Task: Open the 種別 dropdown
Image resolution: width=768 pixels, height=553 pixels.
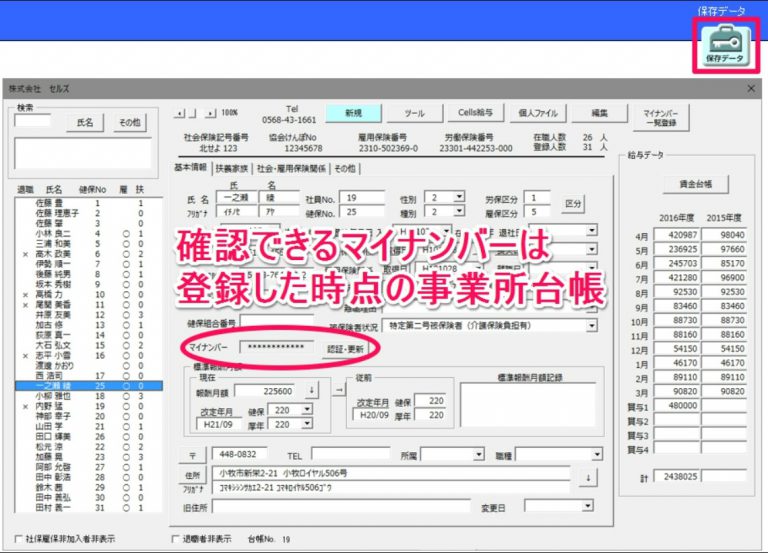Action: coord(458,211)
